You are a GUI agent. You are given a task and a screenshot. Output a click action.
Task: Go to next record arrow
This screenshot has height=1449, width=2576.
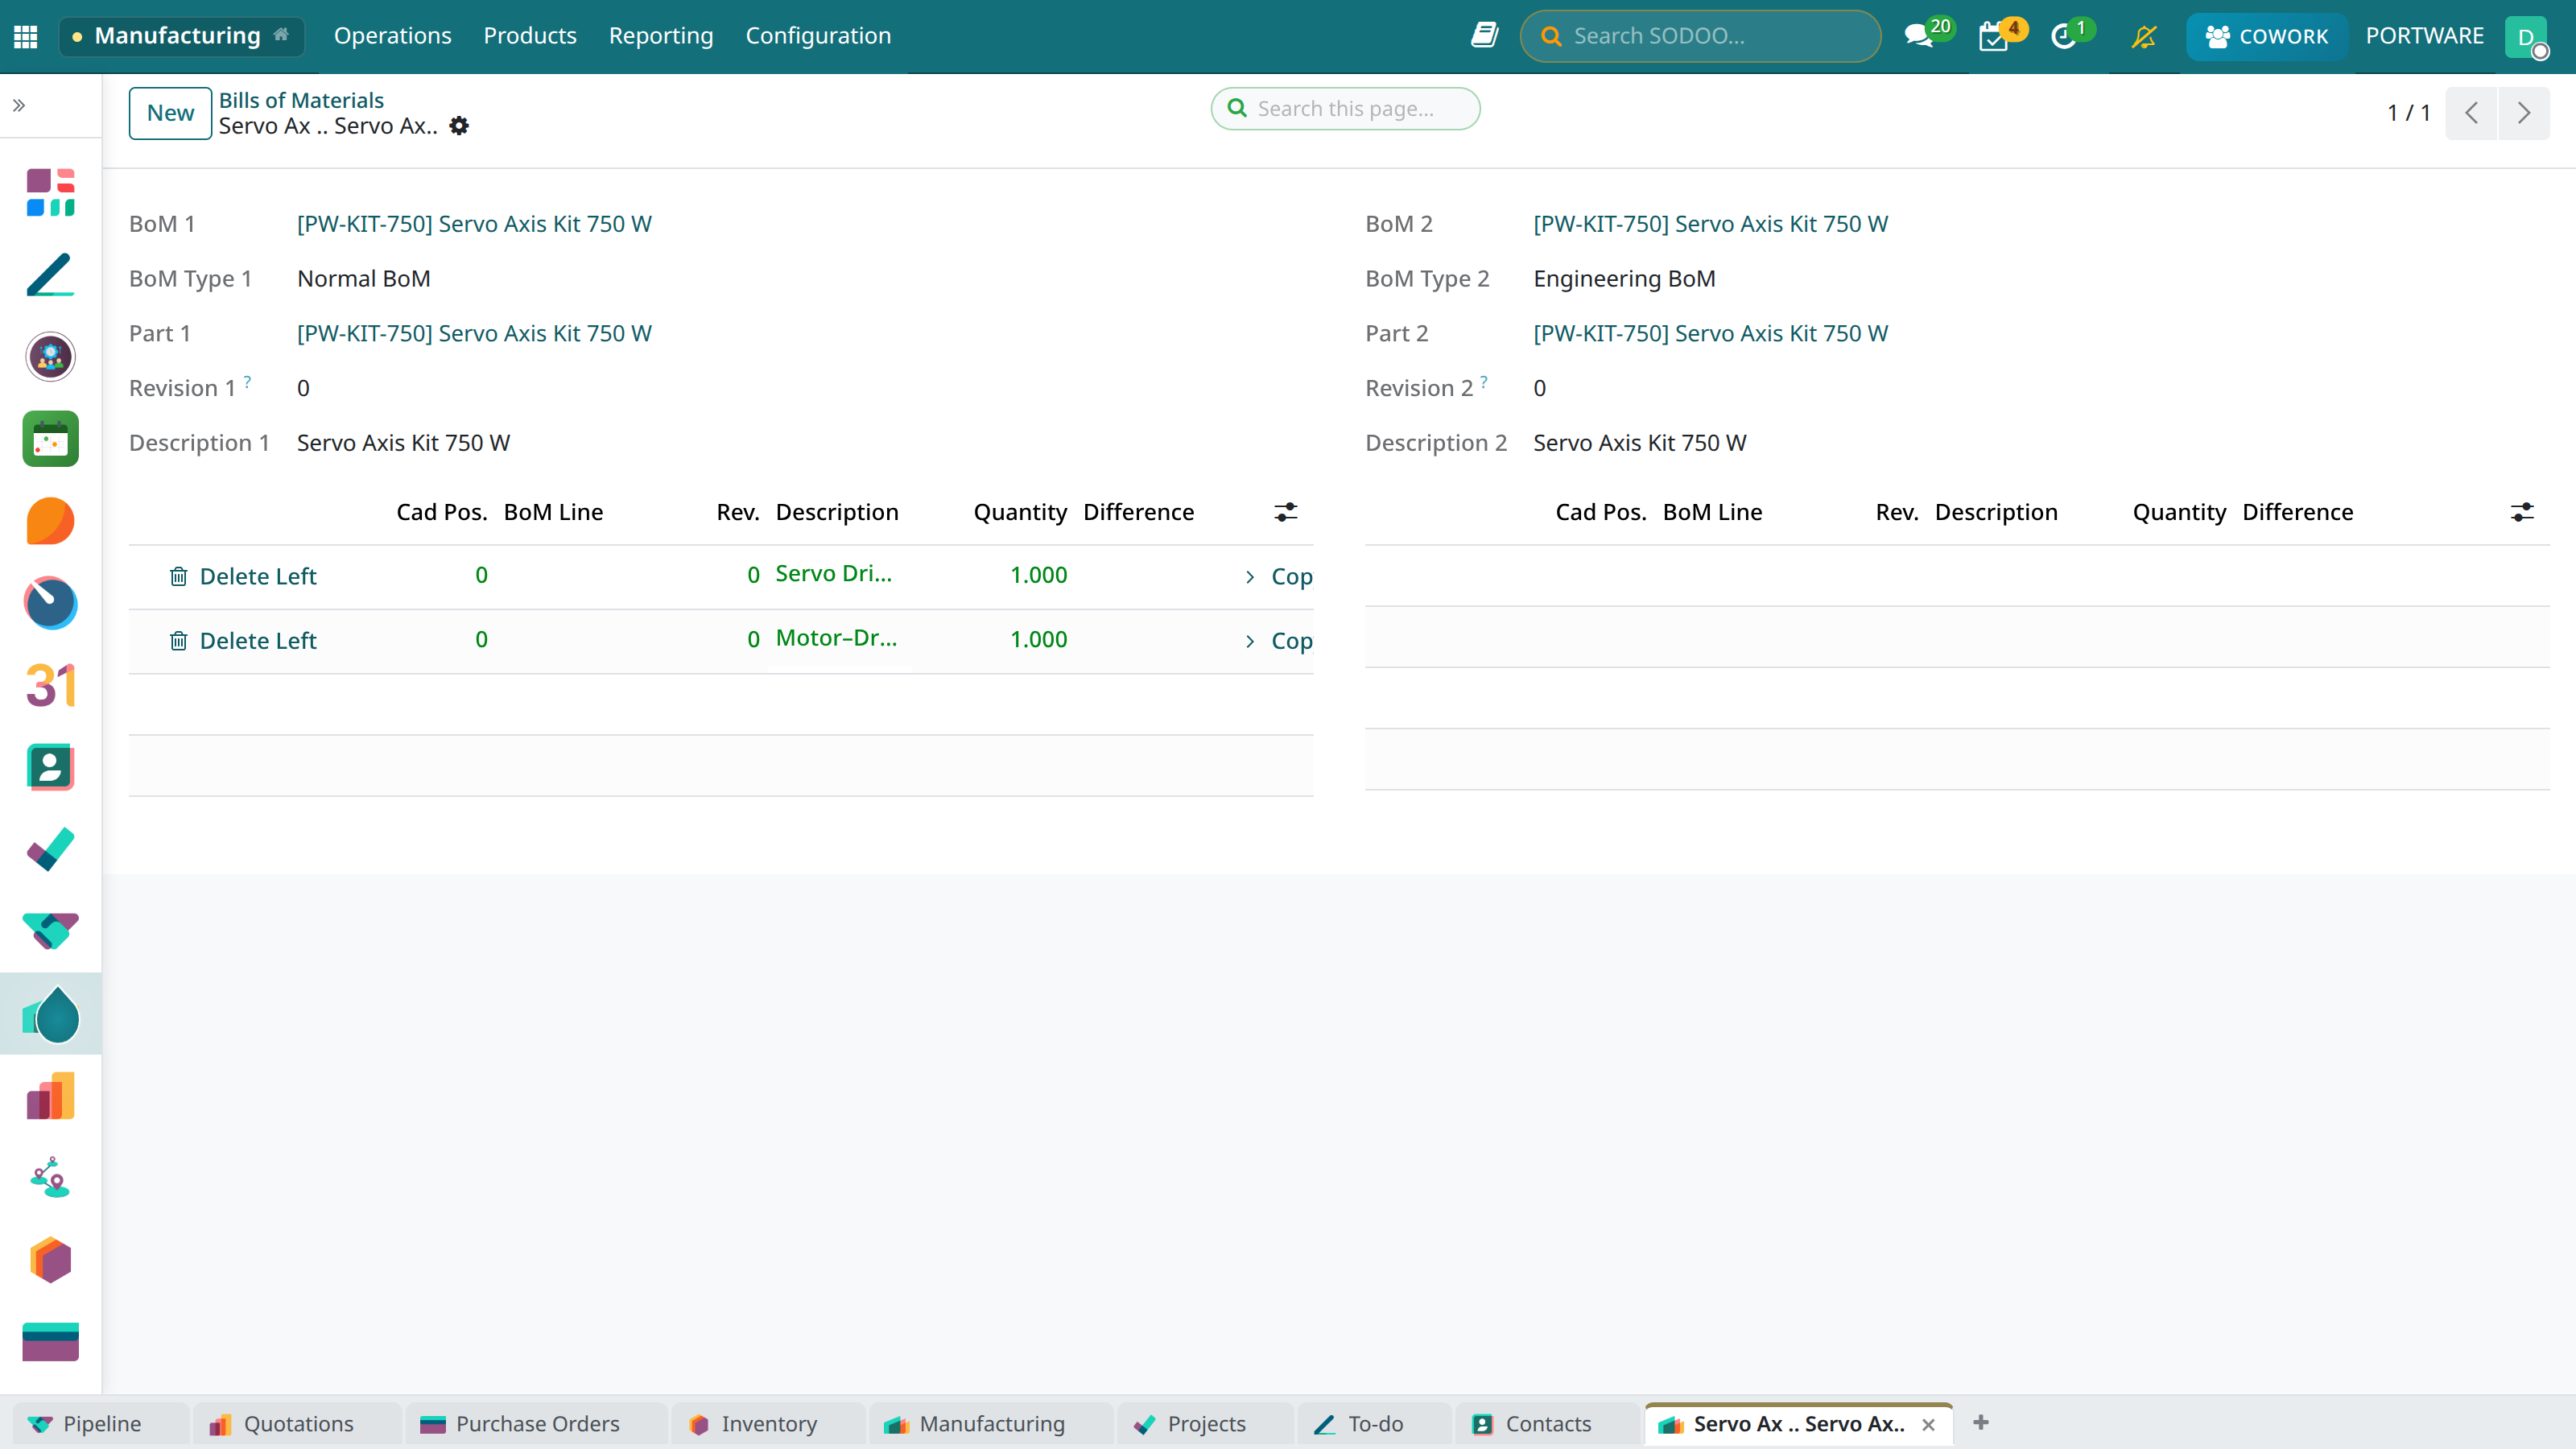click(x=2523, y=113)
